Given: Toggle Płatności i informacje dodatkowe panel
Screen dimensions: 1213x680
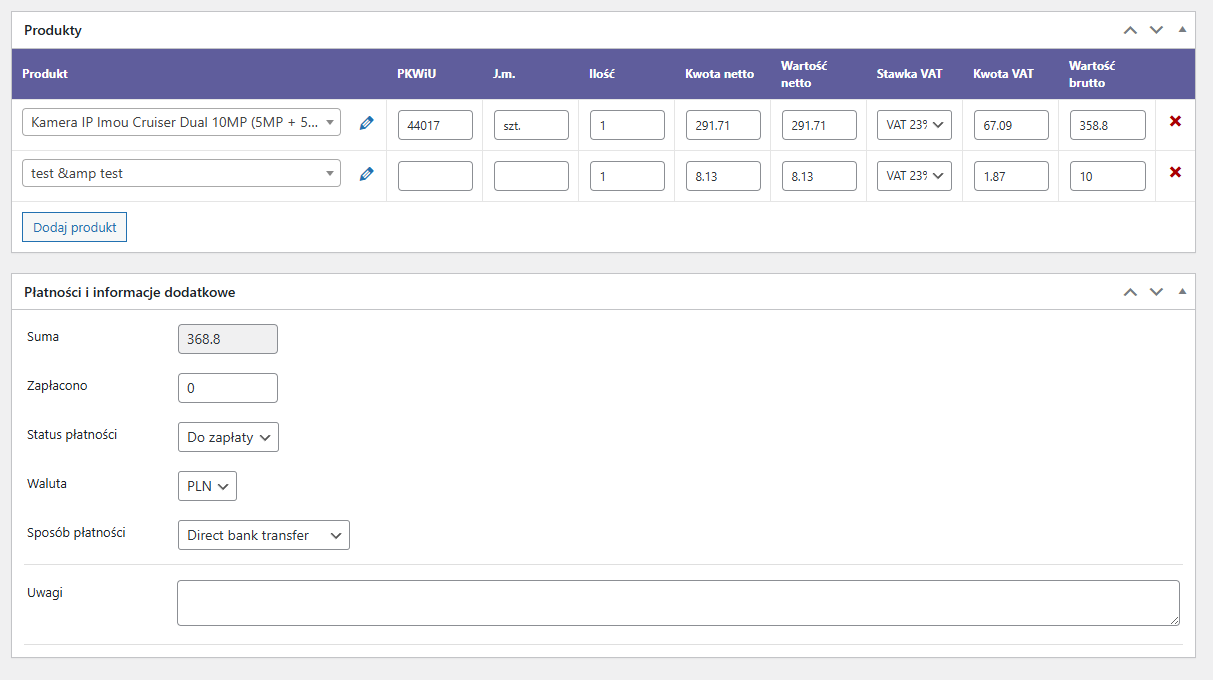Looking at the screenshot, I should tap(1182, 292).
